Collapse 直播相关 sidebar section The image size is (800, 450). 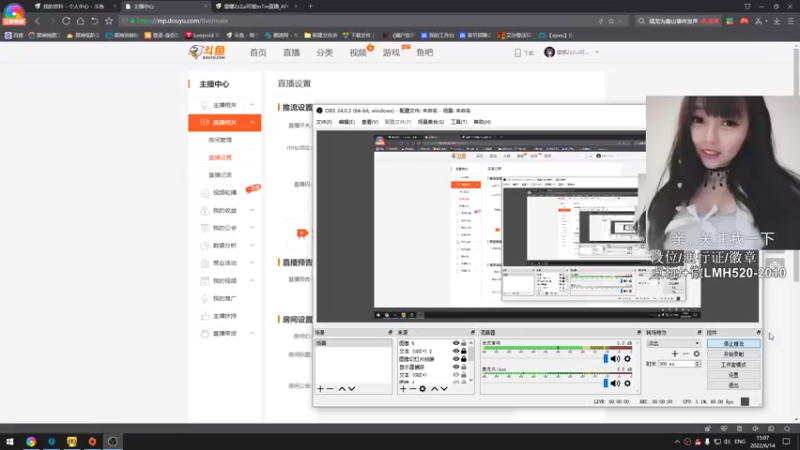tap(252, 122)
